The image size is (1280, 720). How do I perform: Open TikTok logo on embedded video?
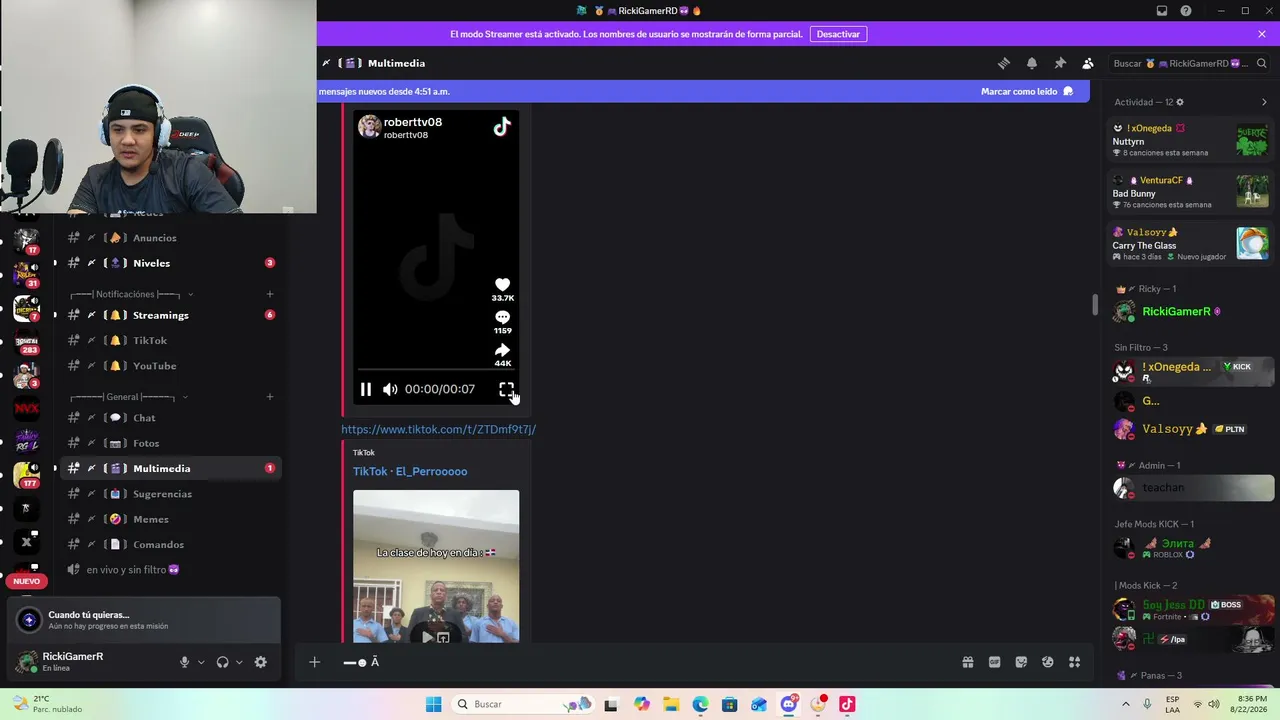pos(502,127)
